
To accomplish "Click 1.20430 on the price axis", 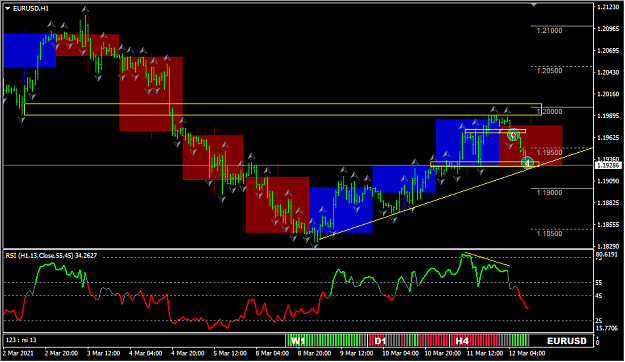I will pos(608,72).
